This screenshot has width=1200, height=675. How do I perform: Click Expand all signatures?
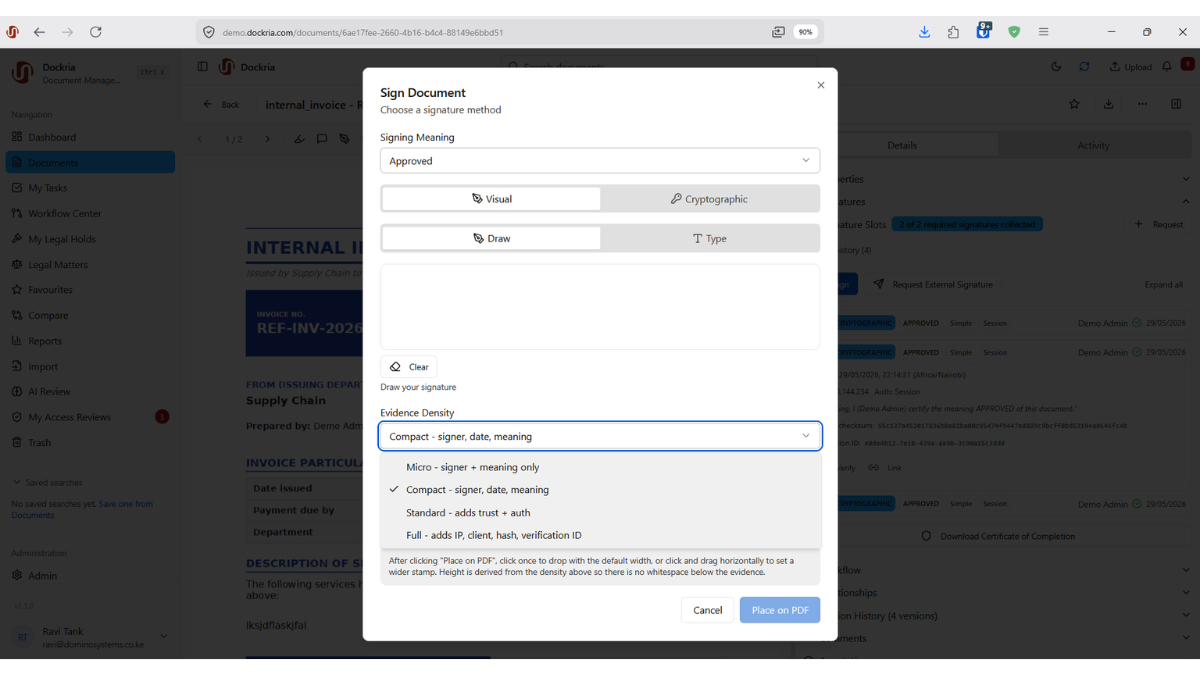point(1164,284)
